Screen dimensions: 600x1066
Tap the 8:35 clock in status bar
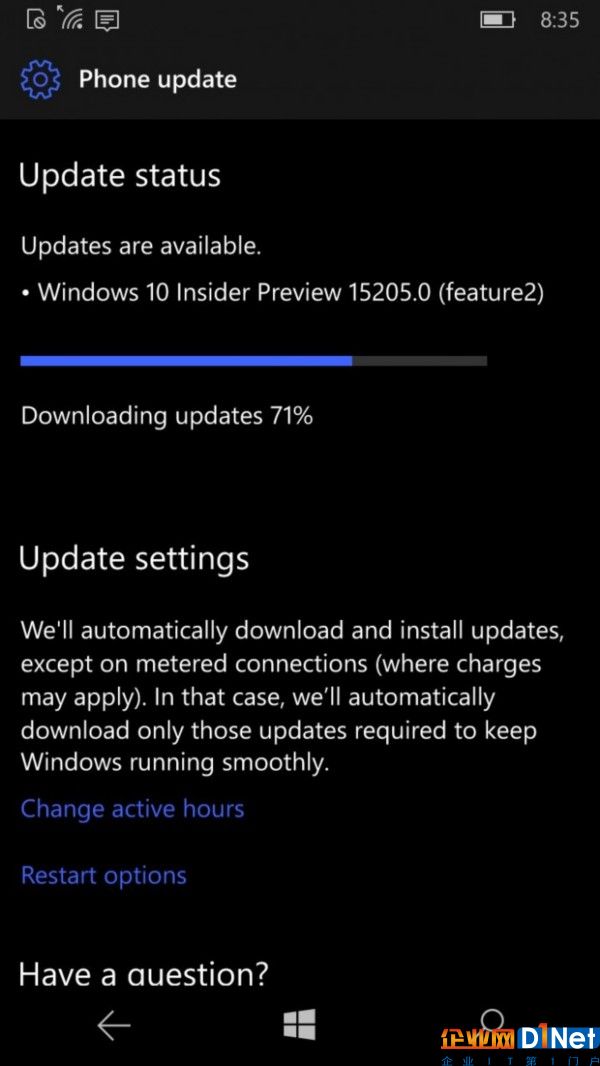tap(560, 20)
